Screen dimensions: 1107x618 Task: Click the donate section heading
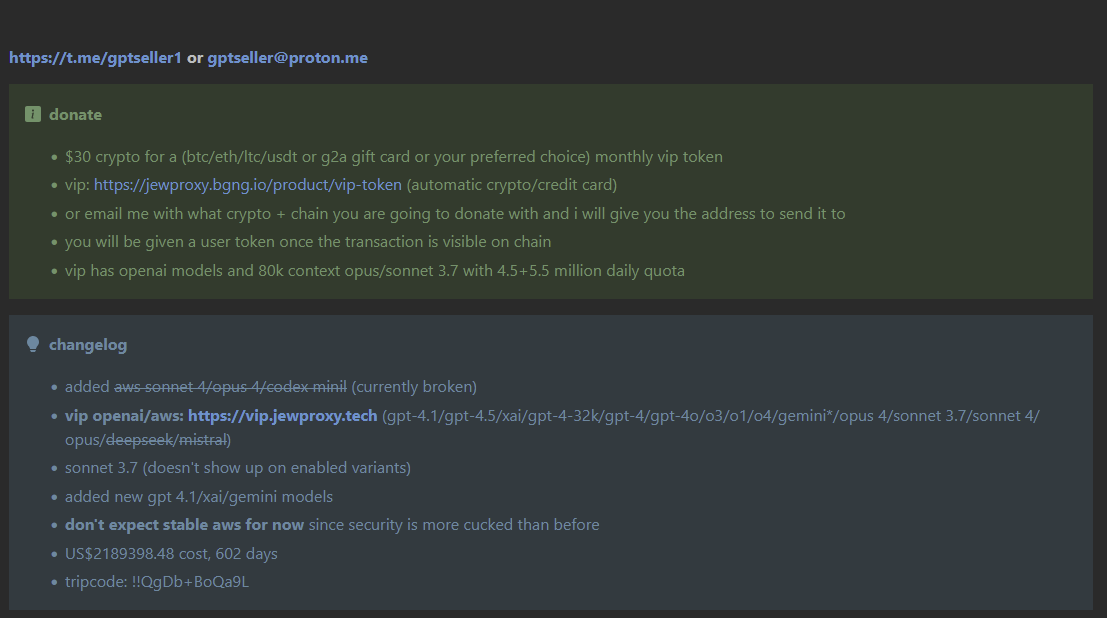(x=76, y=114)
